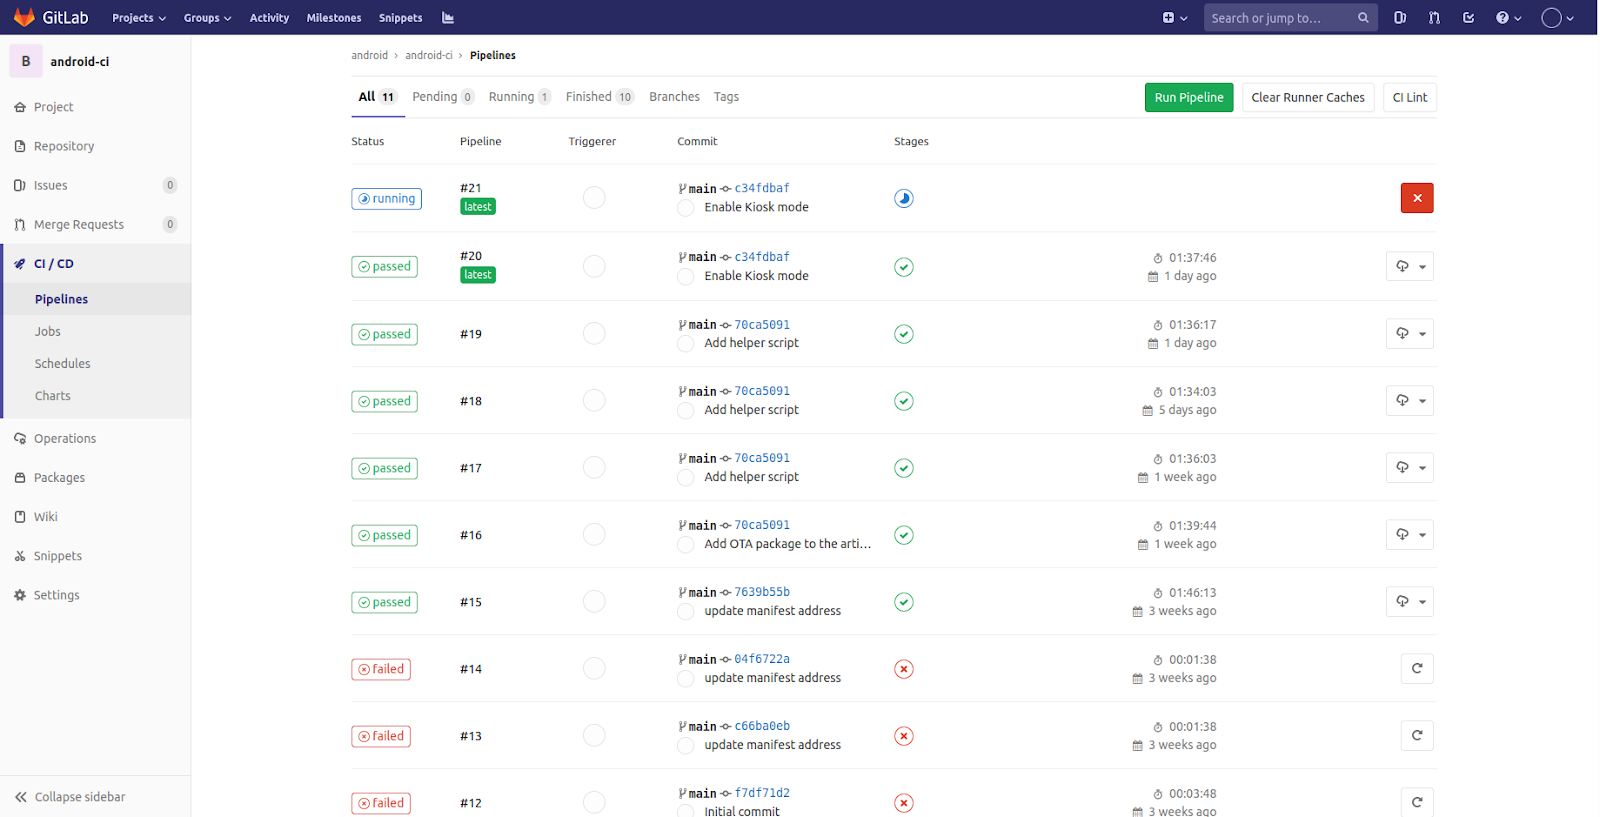This screenshot has height=817, width=1600.
Task: Expand the Groups menu
Action: coord(207,18)
